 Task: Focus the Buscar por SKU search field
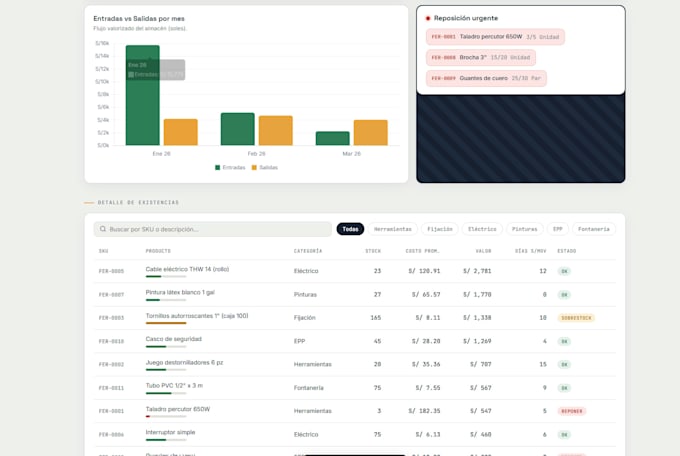(x=212, y=229)
